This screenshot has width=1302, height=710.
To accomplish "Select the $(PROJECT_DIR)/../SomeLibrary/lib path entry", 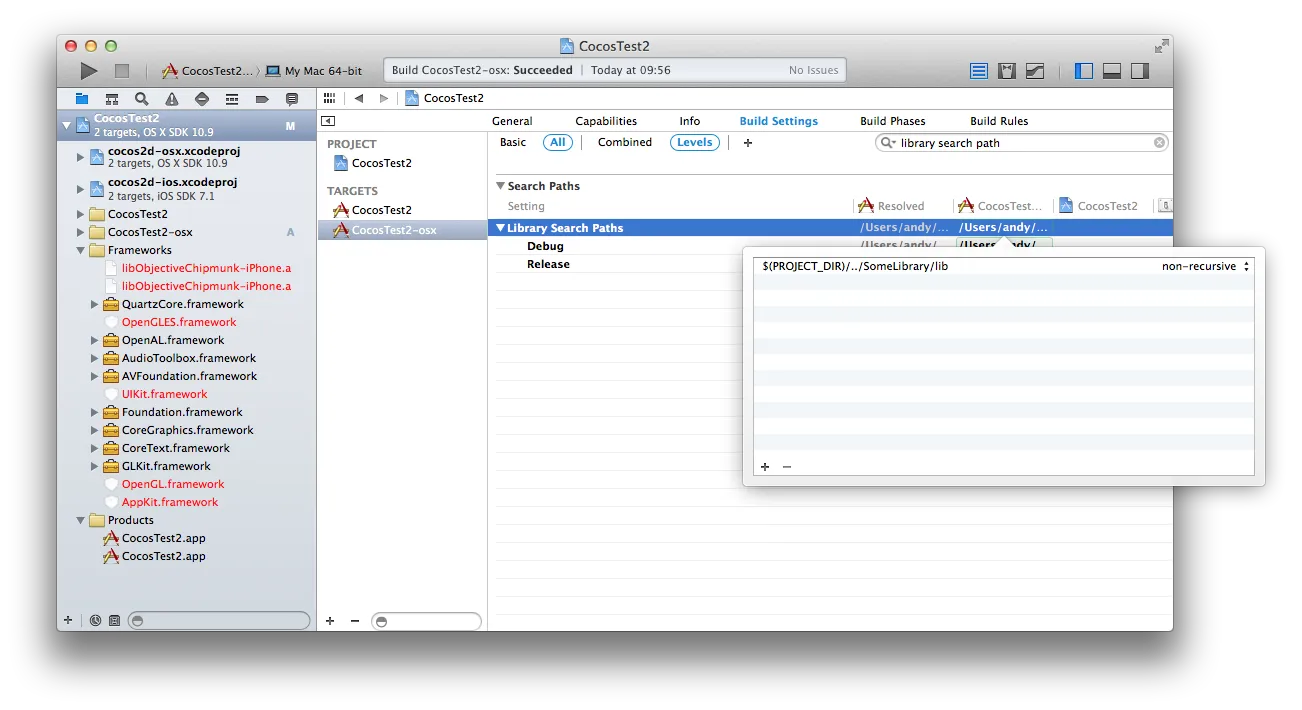I will (x=855, y=267).
